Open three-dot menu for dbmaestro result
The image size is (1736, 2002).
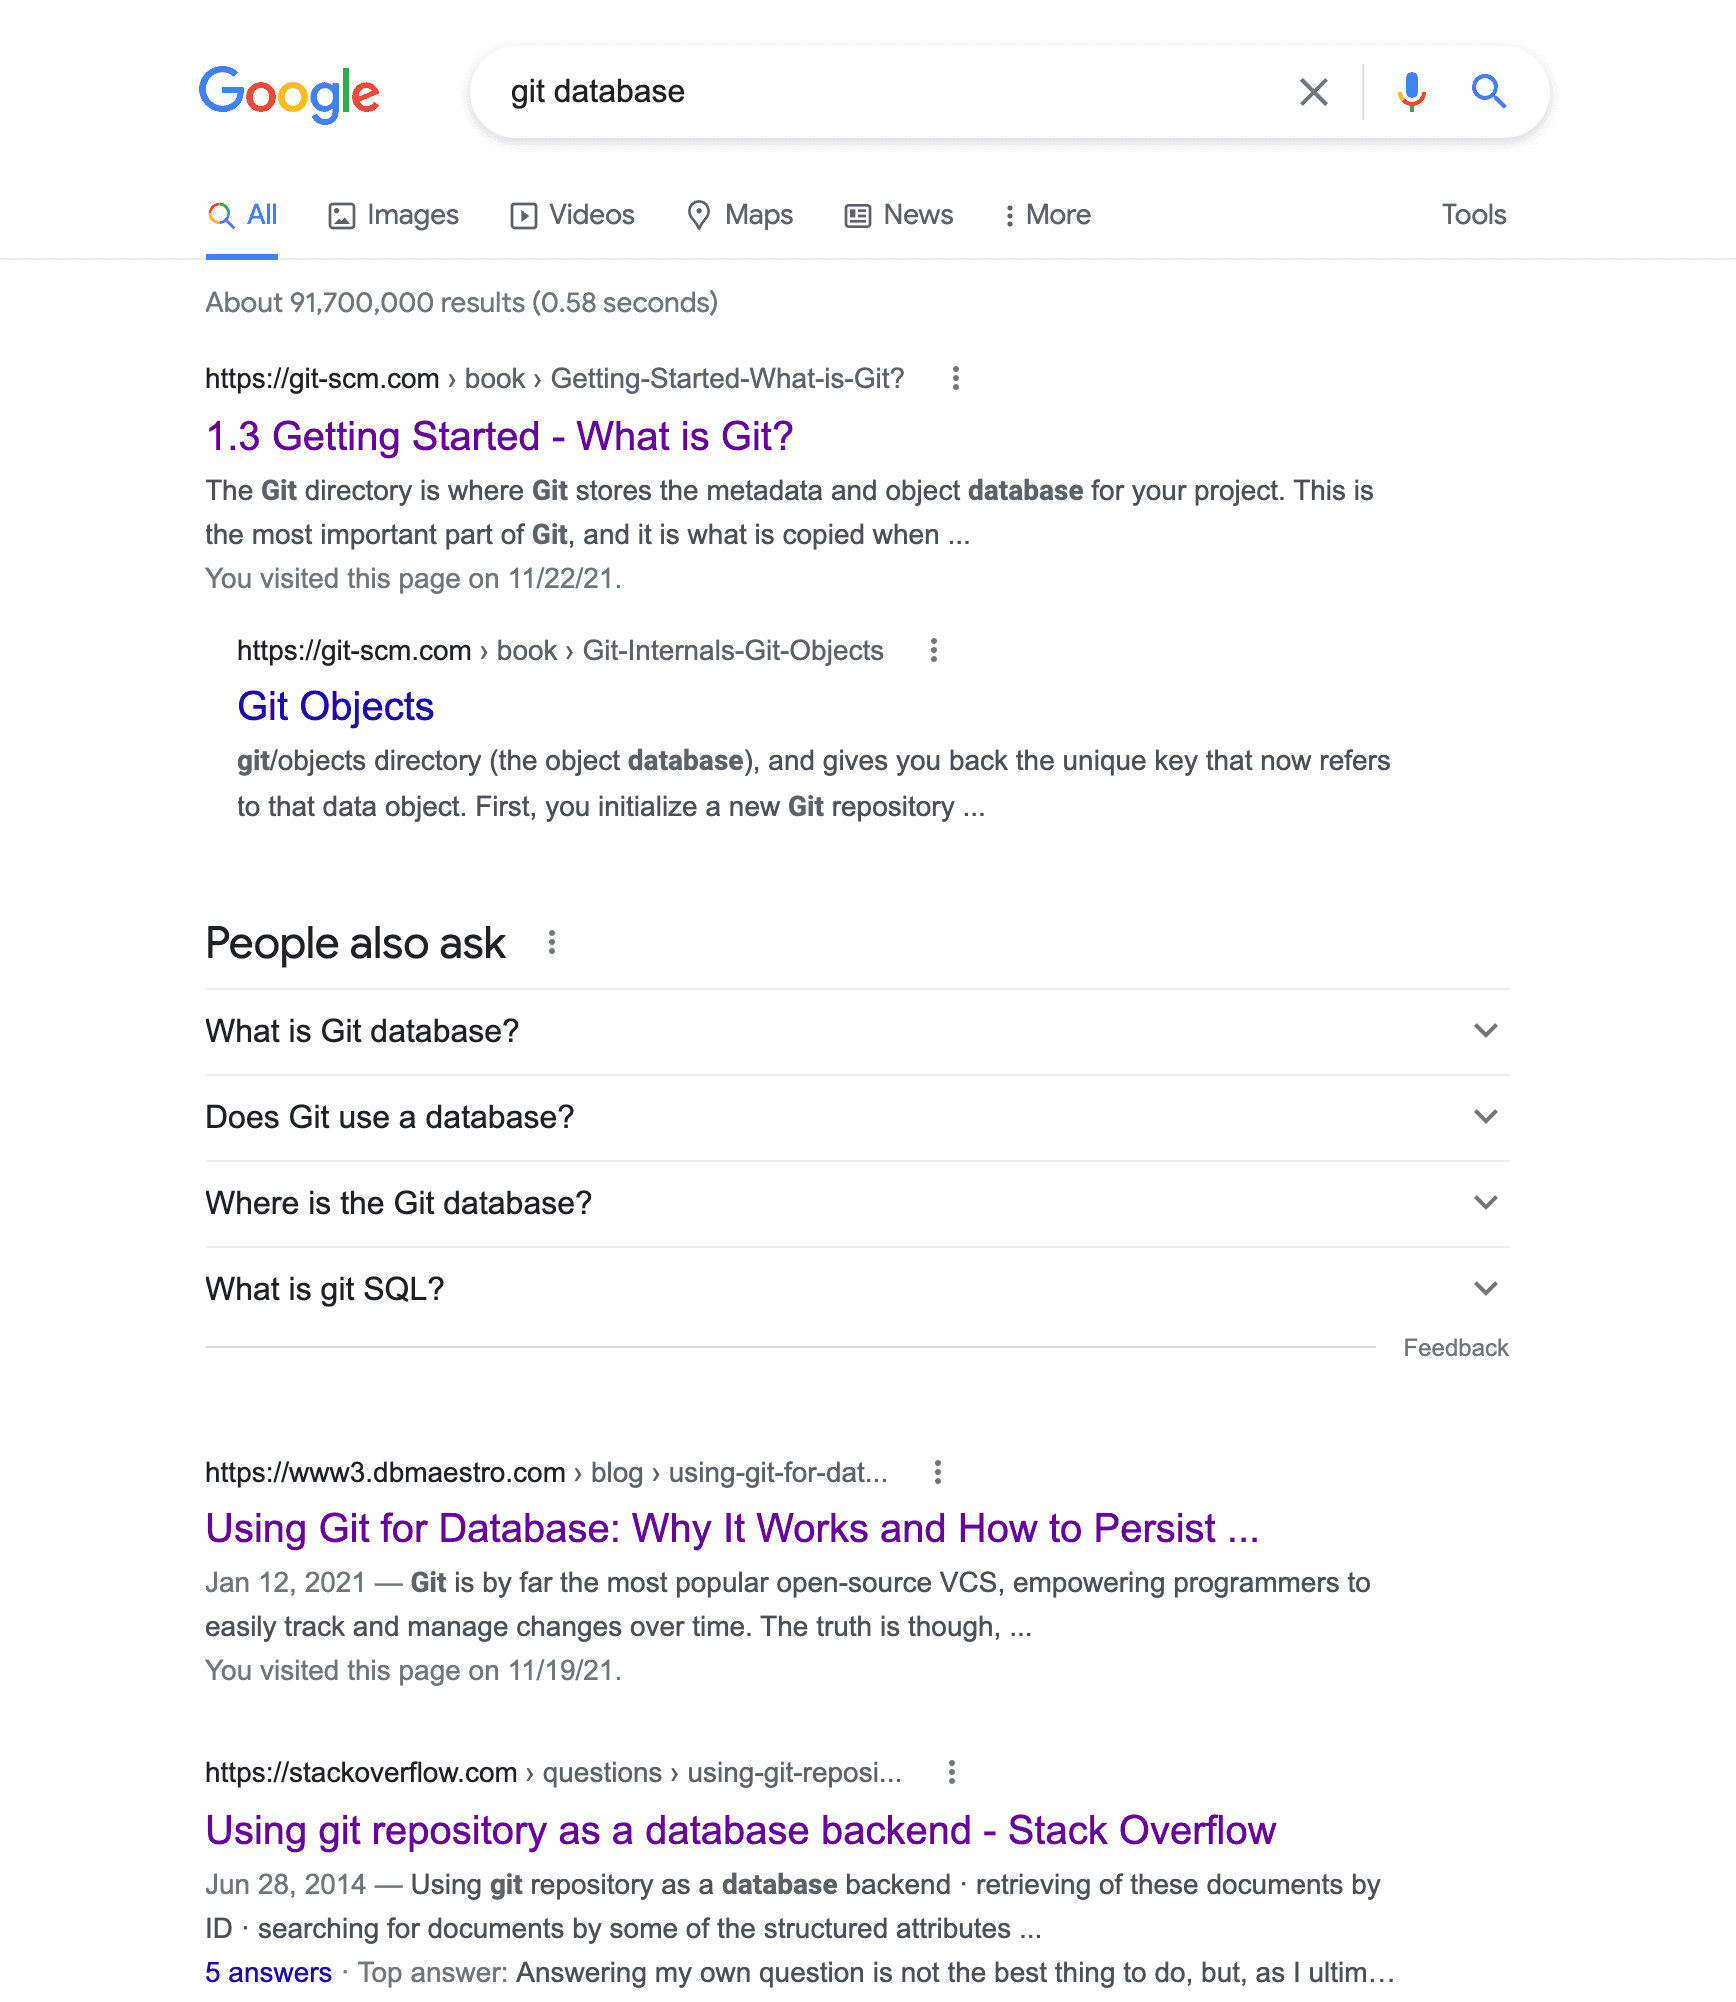point(937,1472)
